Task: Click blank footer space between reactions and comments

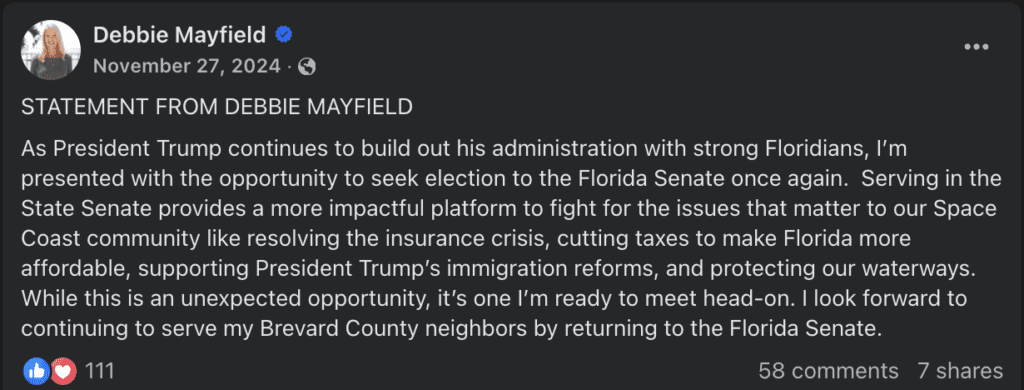Action: pyautogui.click(x=431, y=372)
